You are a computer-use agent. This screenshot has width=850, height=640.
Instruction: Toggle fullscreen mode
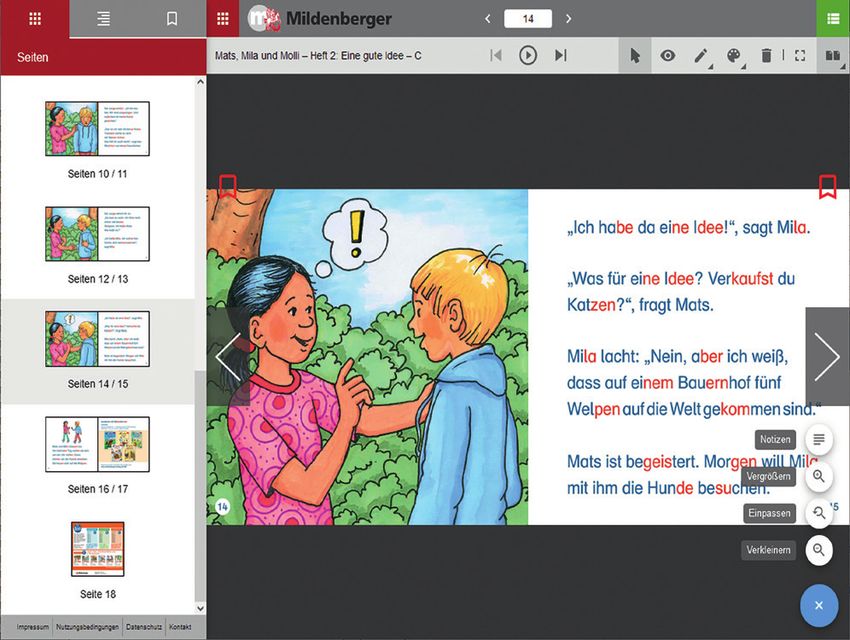click(x=800, y=55)
